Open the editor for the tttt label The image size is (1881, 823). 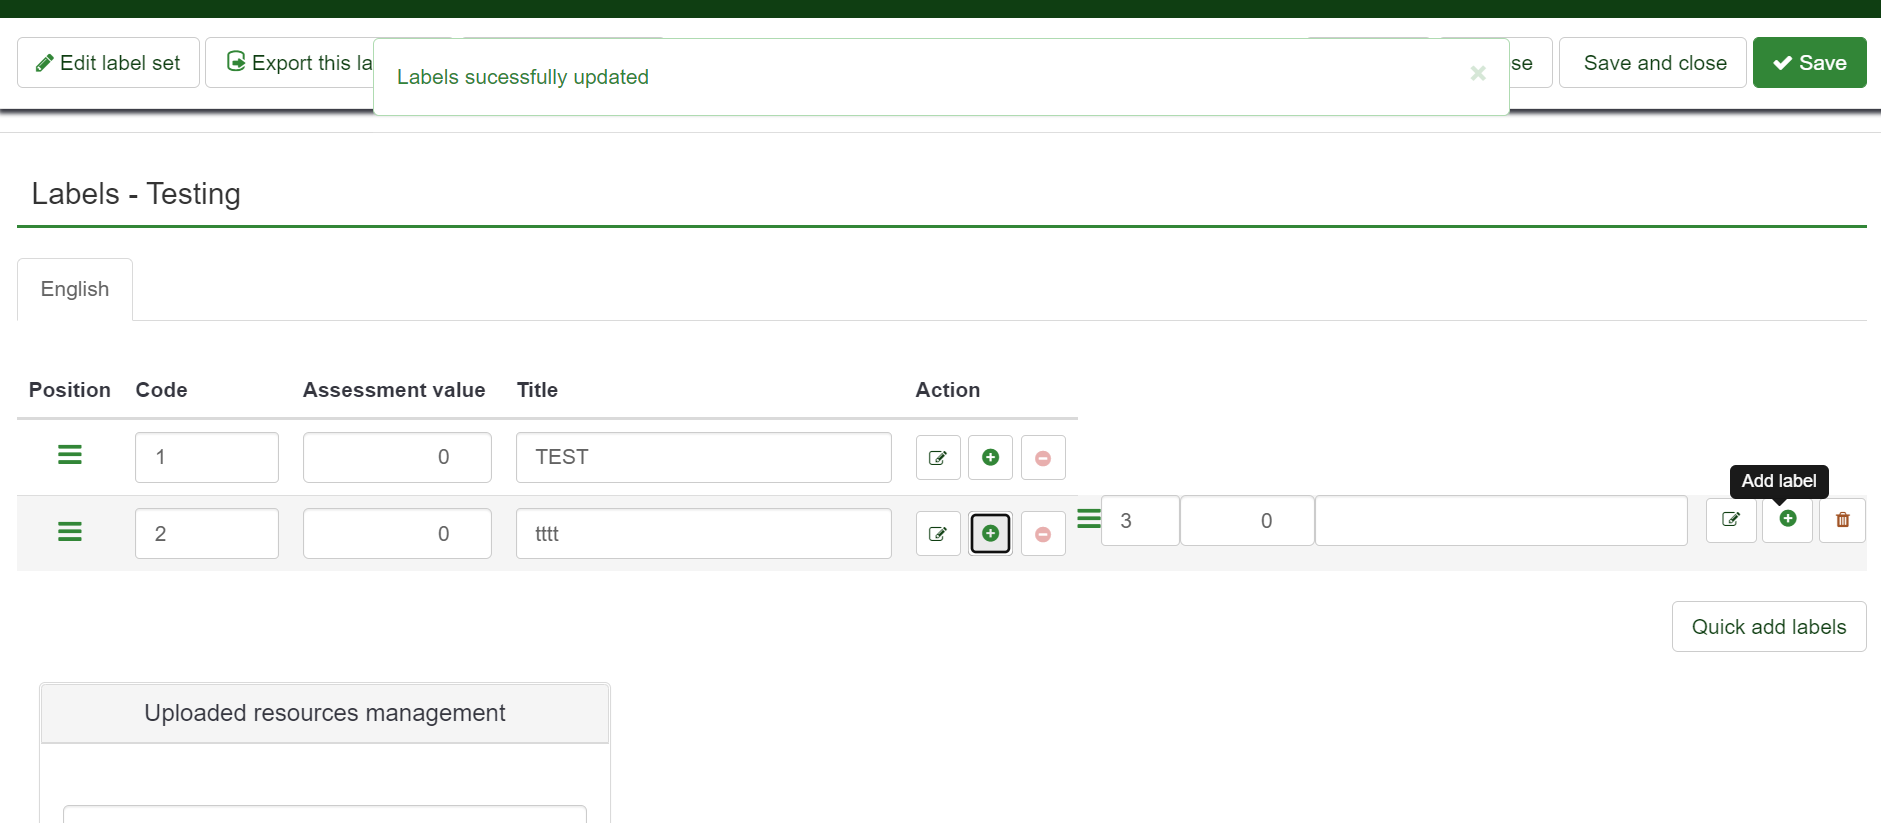point(938,534)
